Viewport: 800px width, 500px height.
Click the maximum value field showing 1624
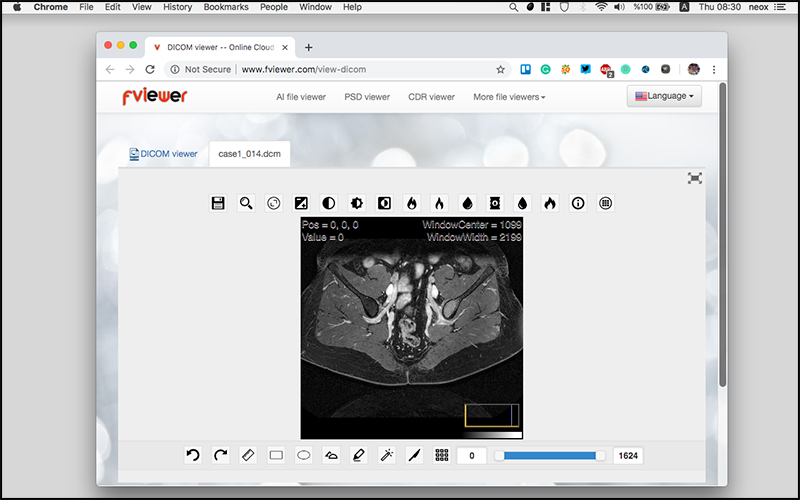[628, 456]
